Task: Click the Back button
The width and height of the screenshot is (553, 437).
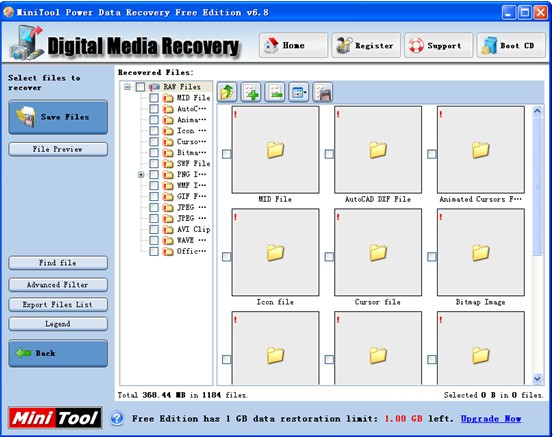Action: (58, 353)
